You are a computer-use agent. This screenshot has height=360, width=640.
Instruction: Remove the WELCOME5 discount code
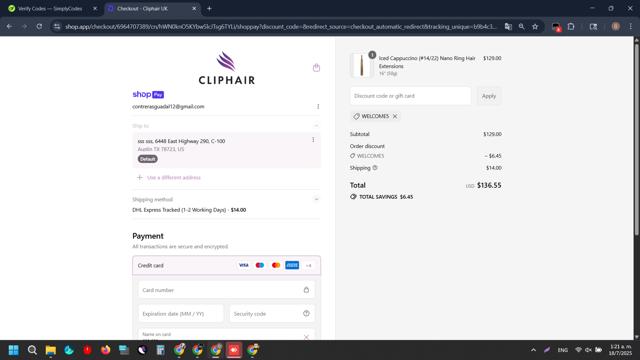point(395,116)
